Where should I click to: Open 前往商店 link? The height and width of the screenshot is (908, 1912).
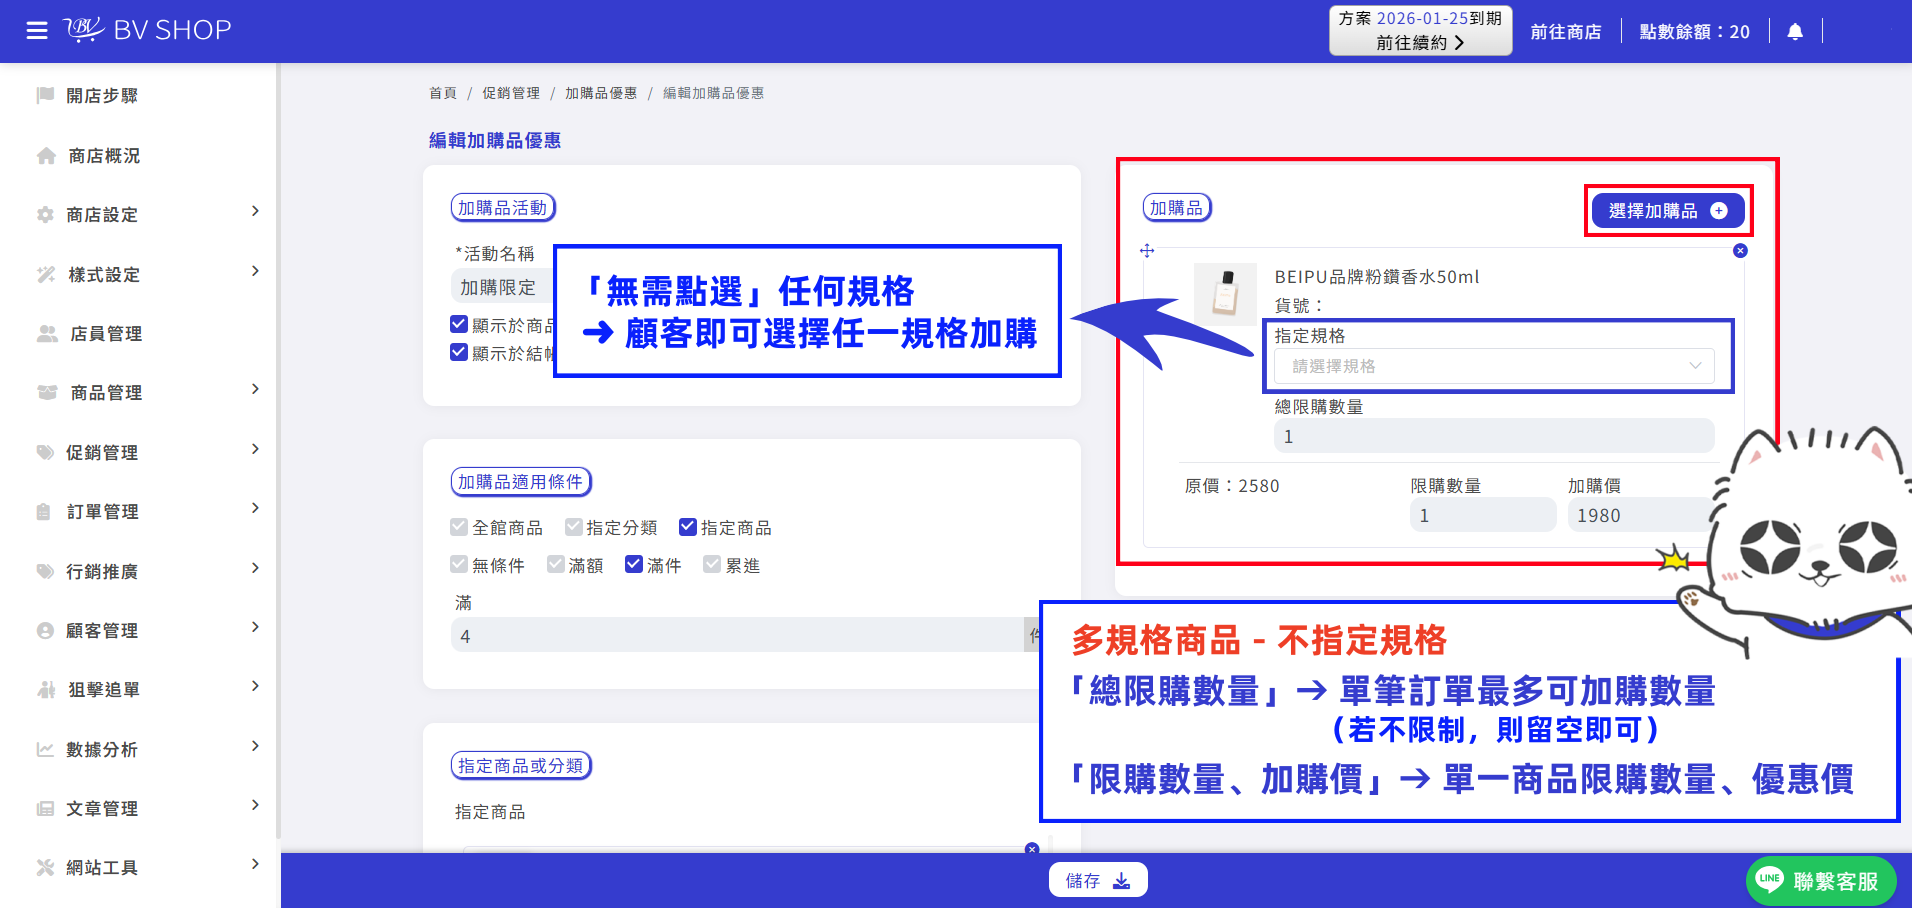pos(1565,32)
